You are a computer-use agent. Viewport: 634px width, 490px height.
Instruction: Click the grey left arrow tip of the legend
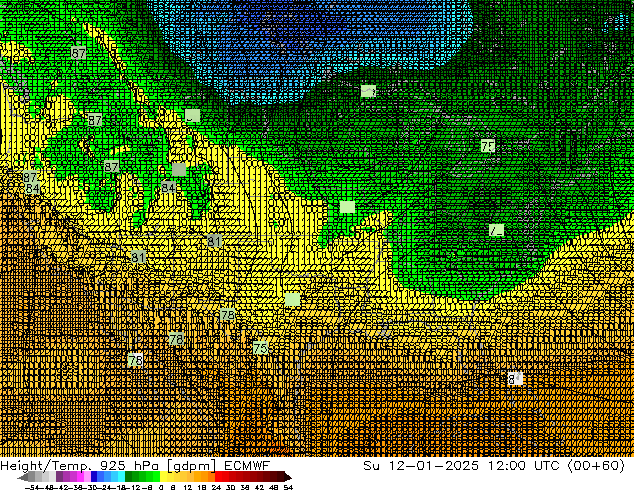click(x=22, y=477)
